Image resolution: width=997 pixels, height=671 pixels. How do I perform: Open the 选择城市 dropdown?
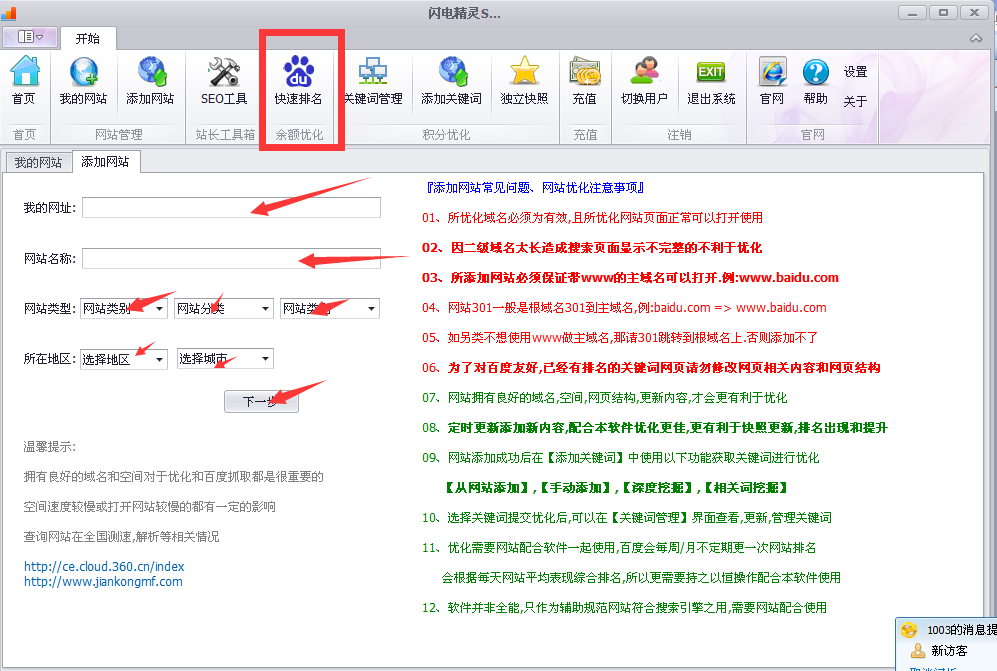point(225,359)
